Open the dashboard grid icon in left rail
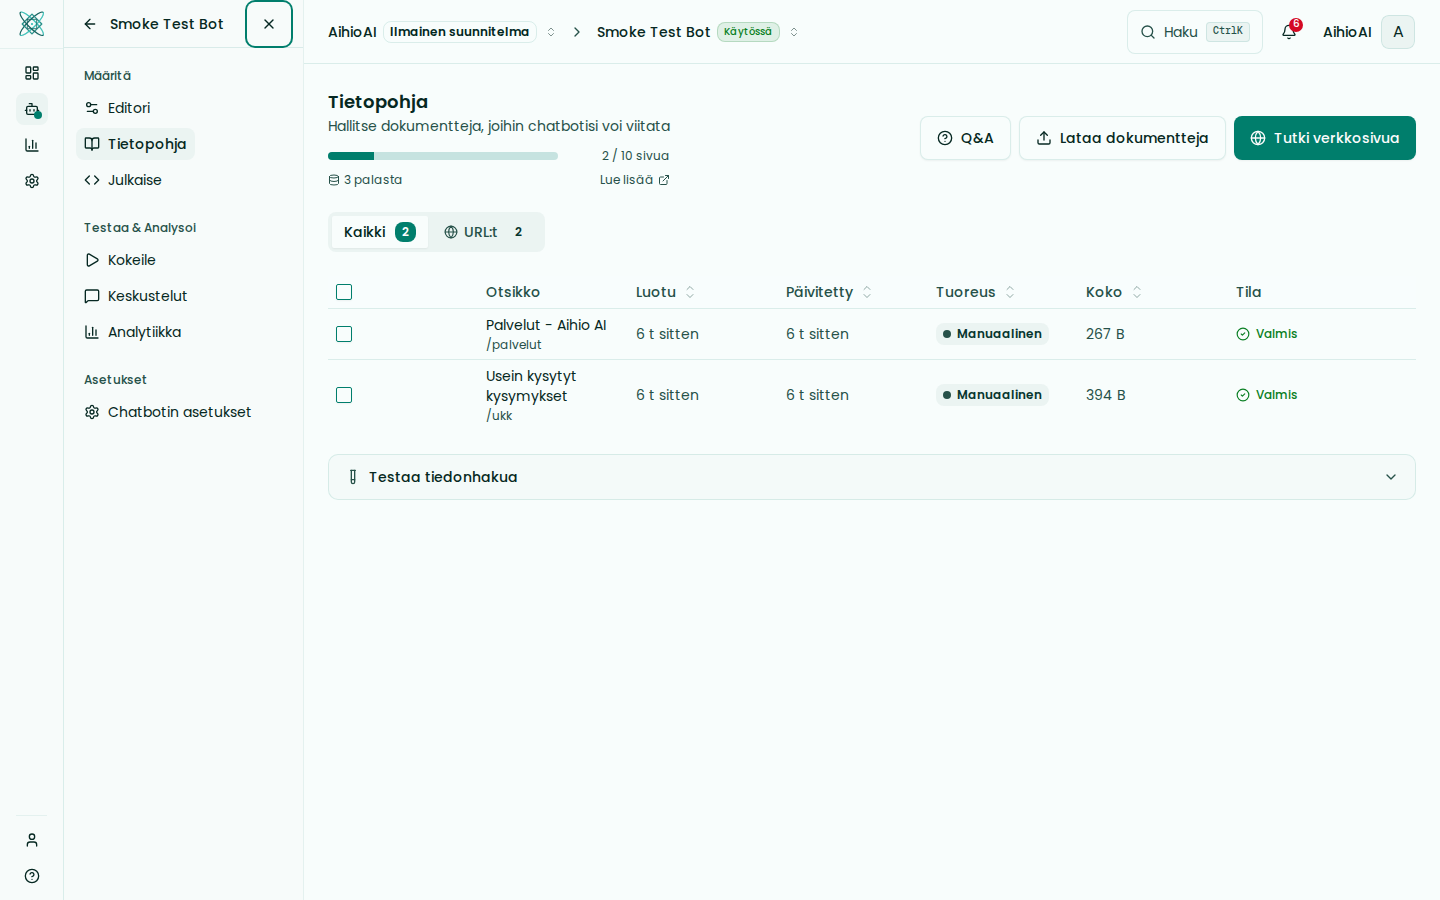The width and height of the screenshot is (1440, 900). point(32,73)
